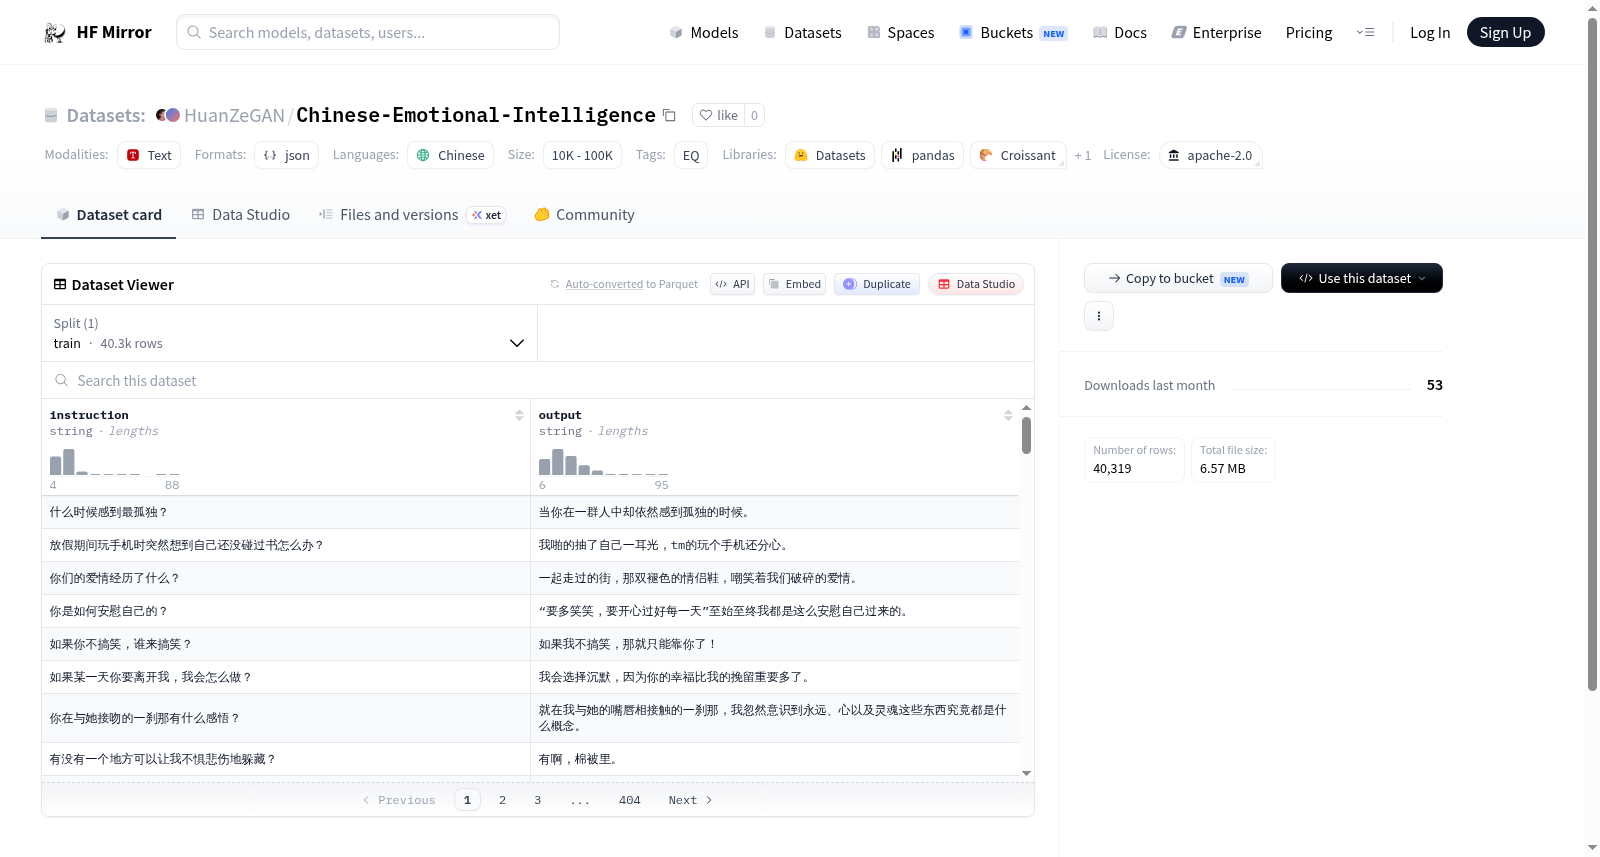
Task: Go to page 3 of dataset
Action: point(537,800)
